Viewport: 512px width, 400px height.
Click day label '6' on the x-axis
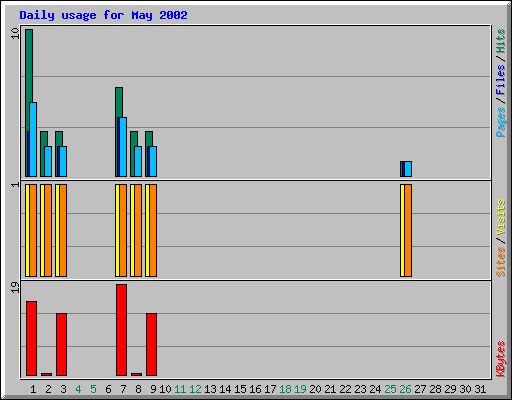[x=108, y=389]
